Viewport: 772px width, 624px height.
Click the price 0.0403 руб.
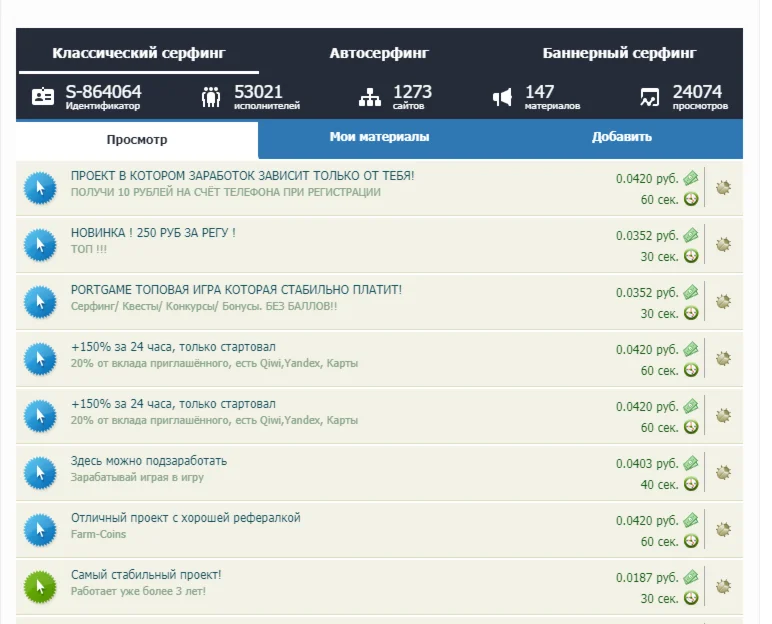click(647, 464)
